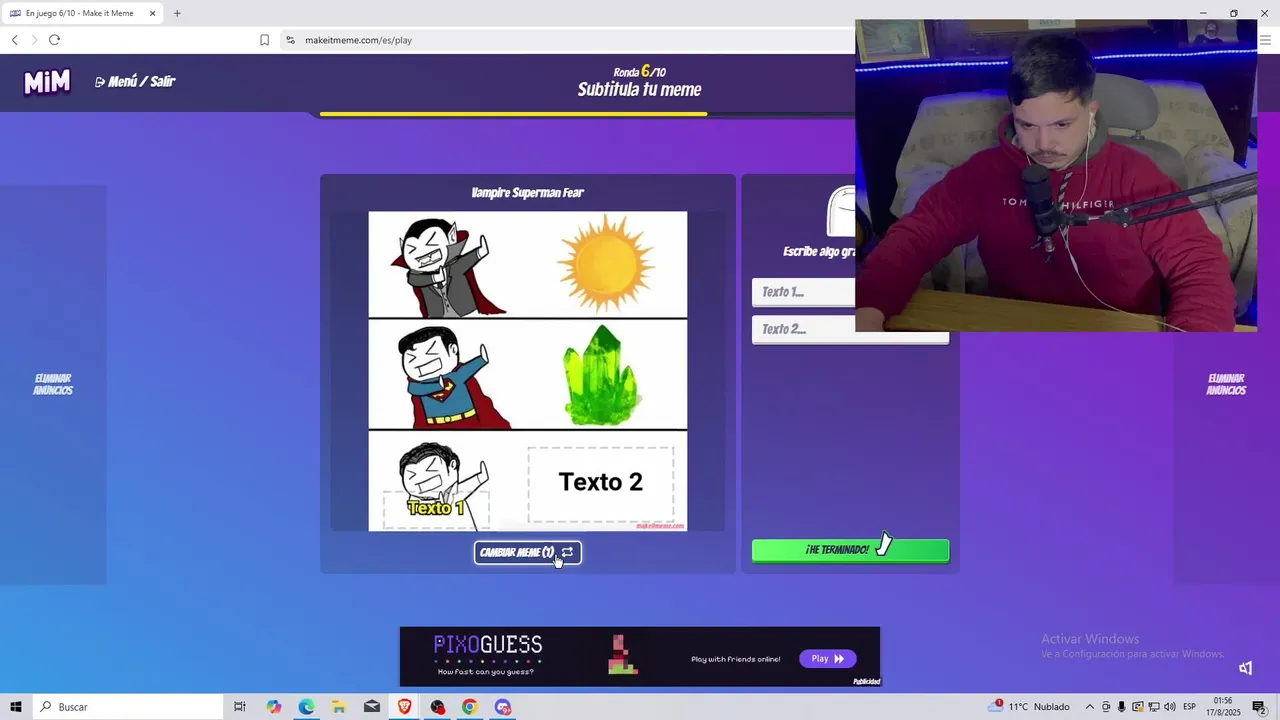Viewport: 1280px width, 720px height.
Task: Click the Buscar taskbar search box
Action: [130, 707]
